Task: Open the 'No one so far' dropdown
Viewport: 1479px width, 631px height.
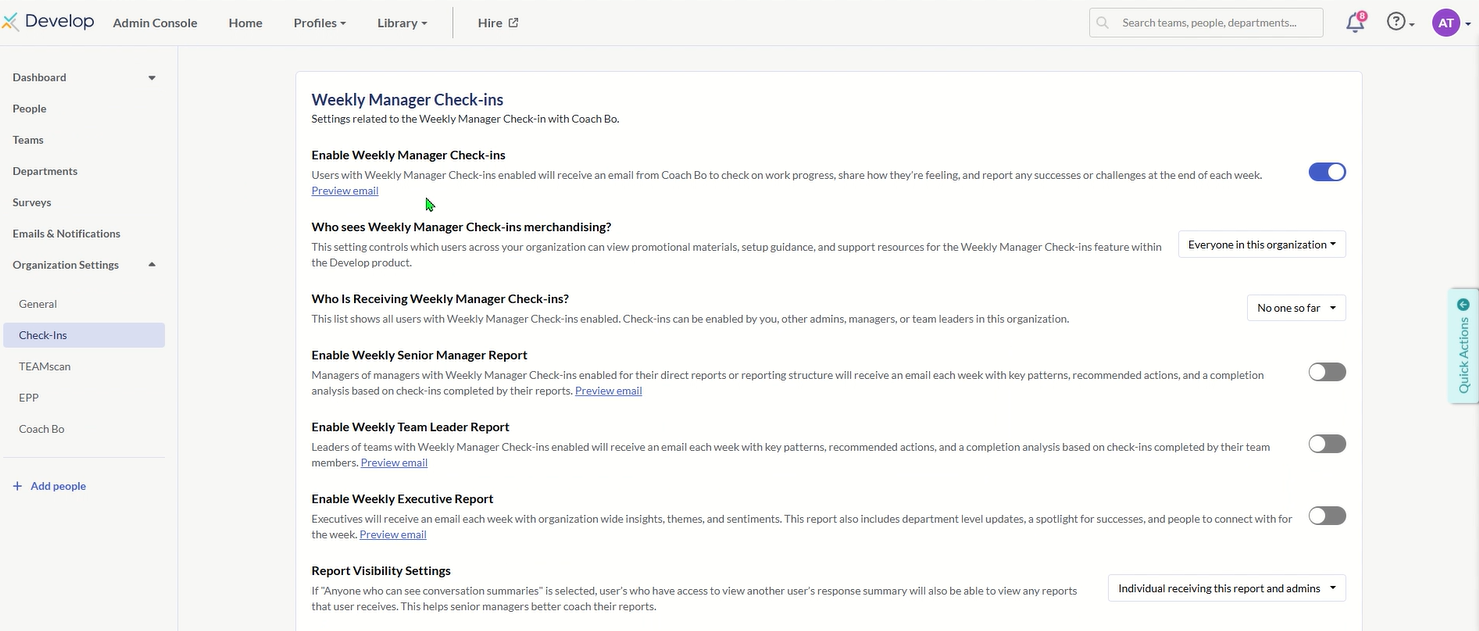Action: 1296,309
